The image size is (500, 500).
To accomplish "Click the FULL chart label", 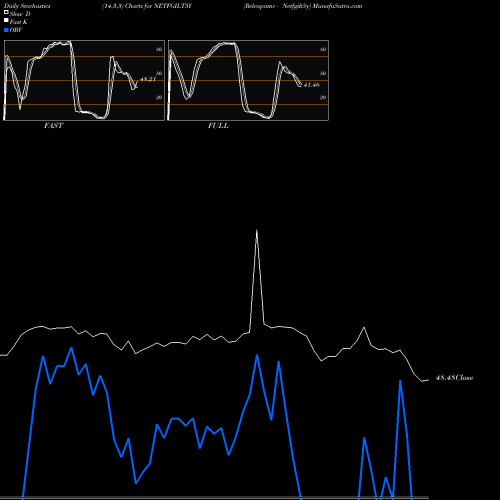I will pos(218,126).
